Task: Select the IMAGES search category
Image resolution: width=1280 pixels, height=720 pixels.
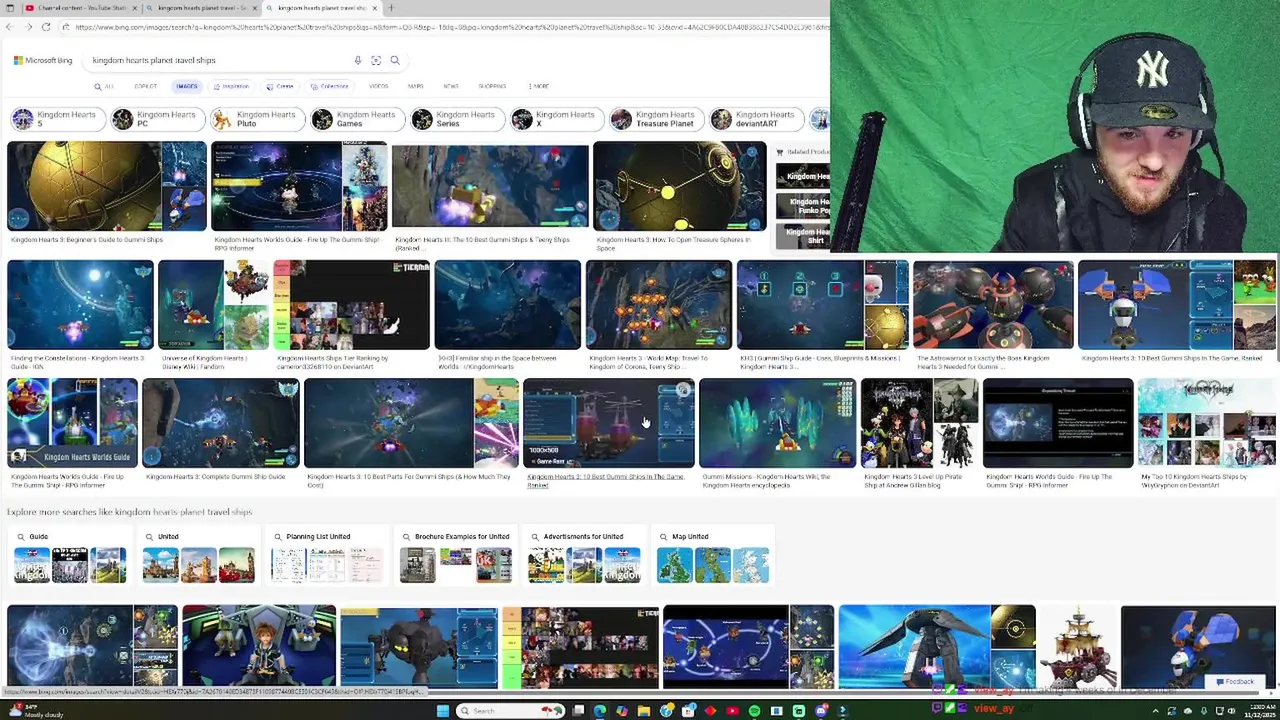Action: tap(187, 86)
